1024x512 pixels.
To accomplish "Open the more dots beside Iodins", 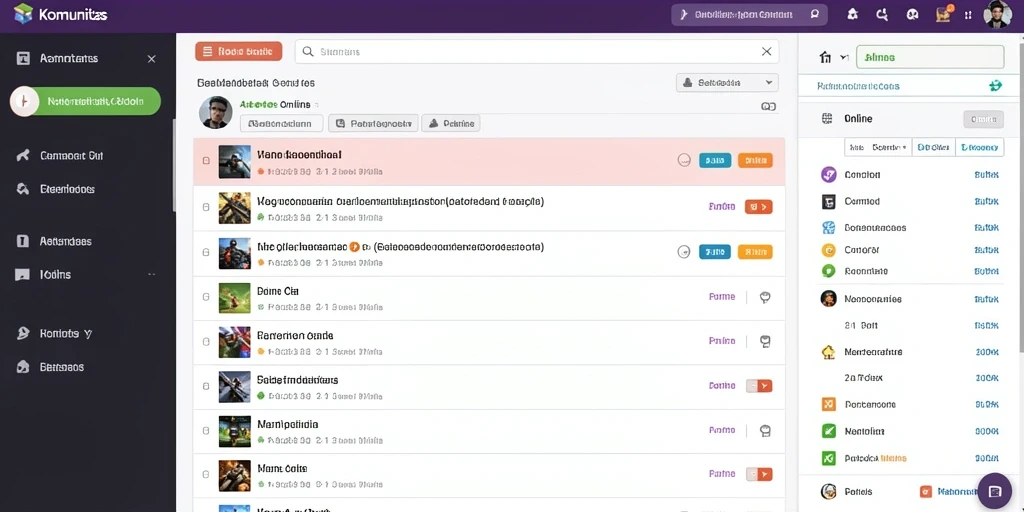I will coord(152,274).
